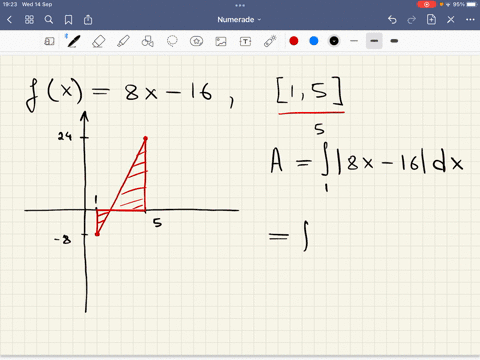This screenshot has width=480, height=360.
Task: Select the Lasso tool
Action: (x=172, y=41)
